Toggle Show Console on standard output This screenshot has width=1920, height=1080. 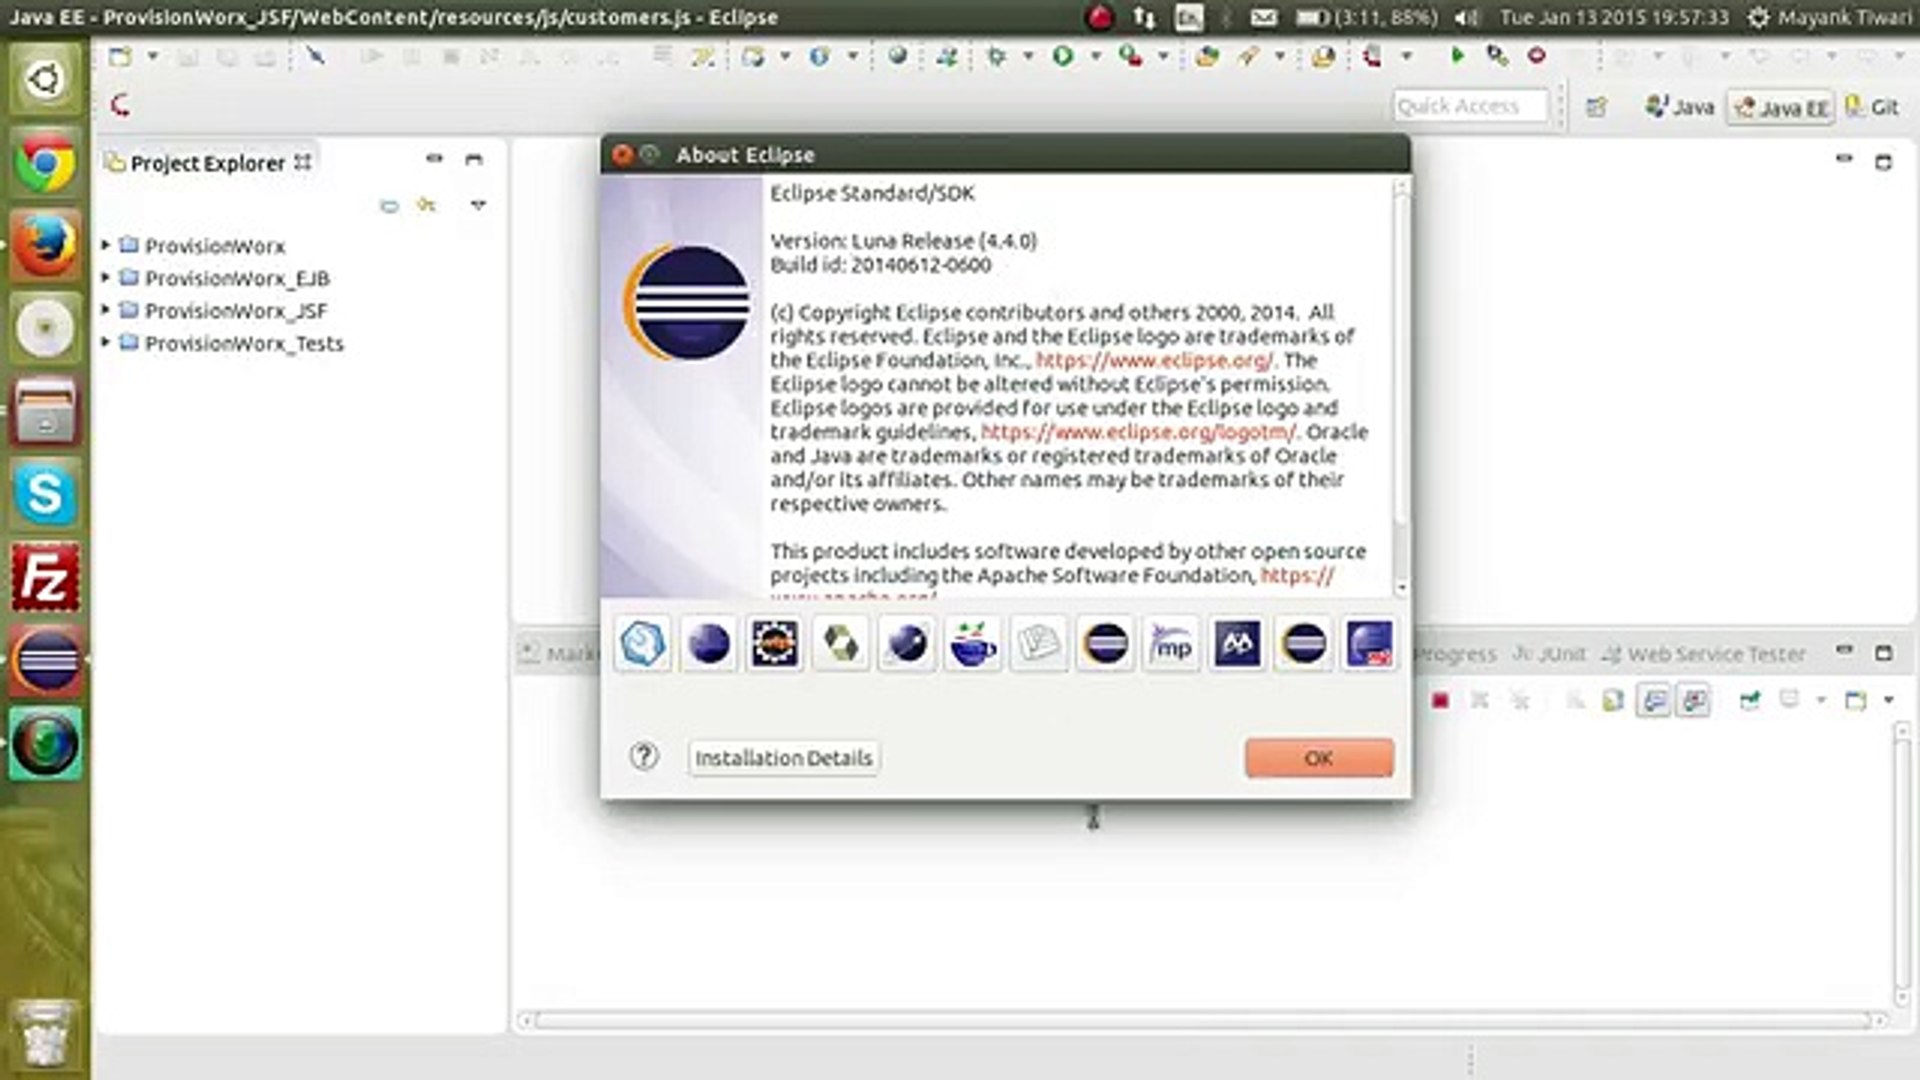point(1655,700)
